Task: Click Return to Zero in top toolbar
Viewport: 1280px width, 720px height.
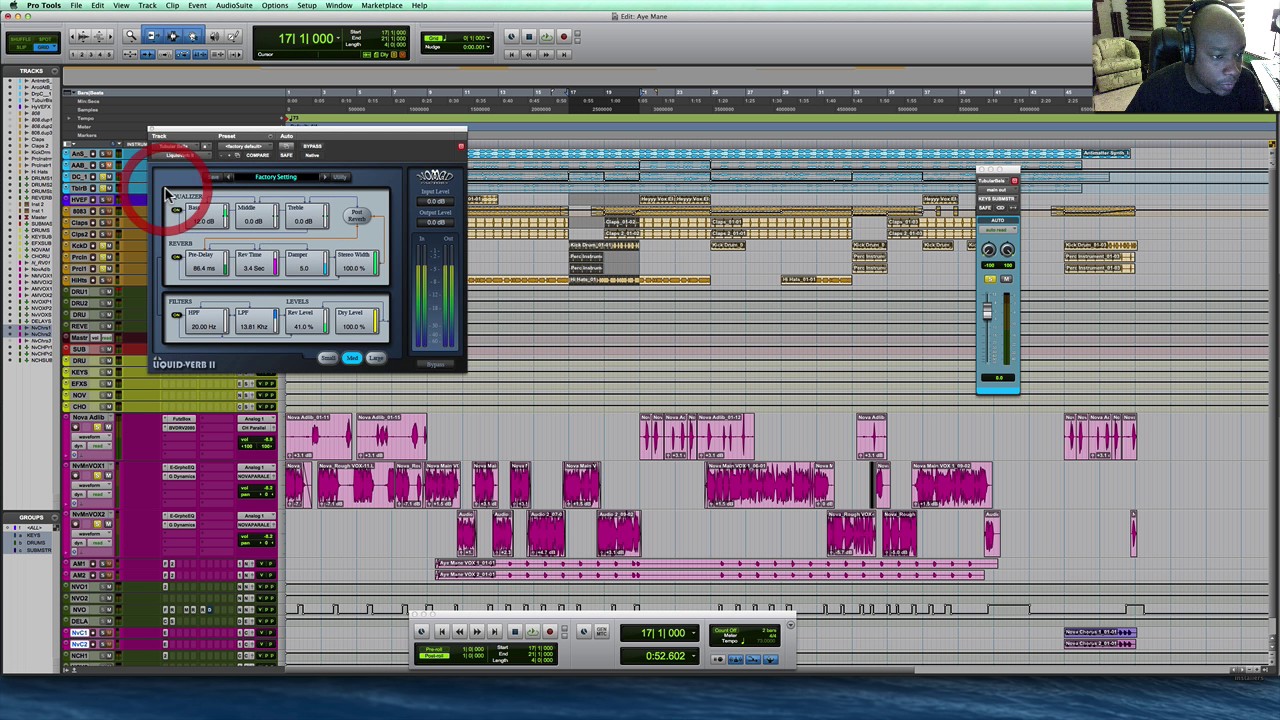Action: pos(511,55)
